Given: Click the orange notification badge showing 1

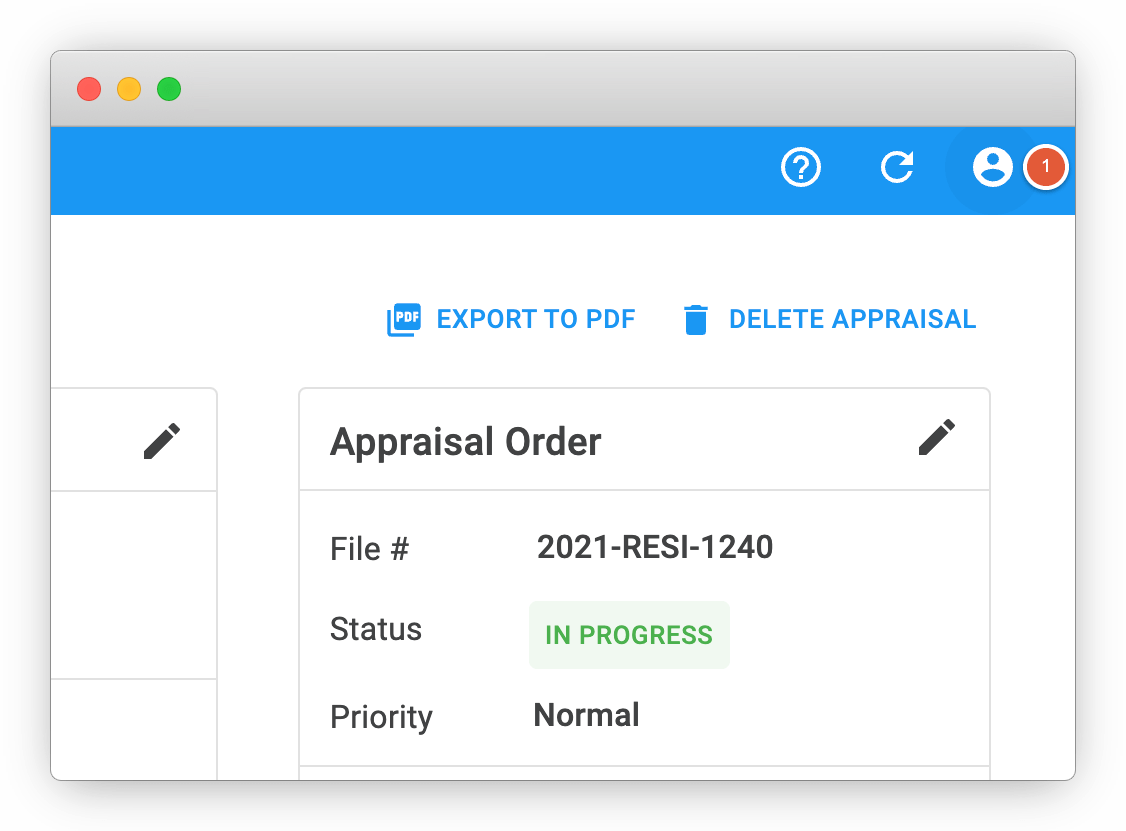Looking at the screenshot, I should click(x=1046, y=167).
